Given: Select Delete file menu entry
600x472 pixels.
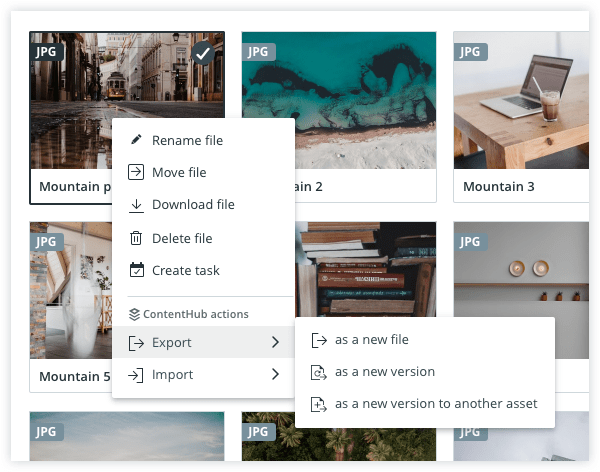Looking at the screenshot, I should point(203,238).
